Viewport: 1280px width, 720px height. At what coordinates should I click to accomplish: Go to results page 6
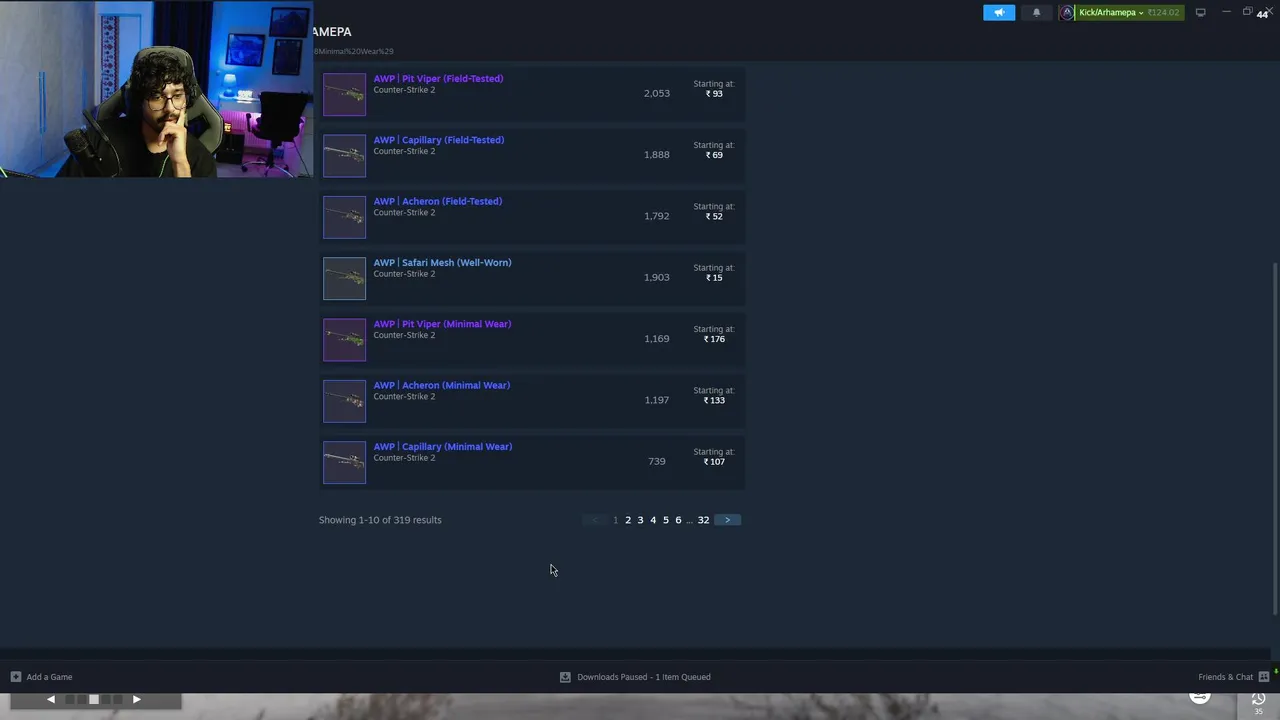[x=678, y=520]
